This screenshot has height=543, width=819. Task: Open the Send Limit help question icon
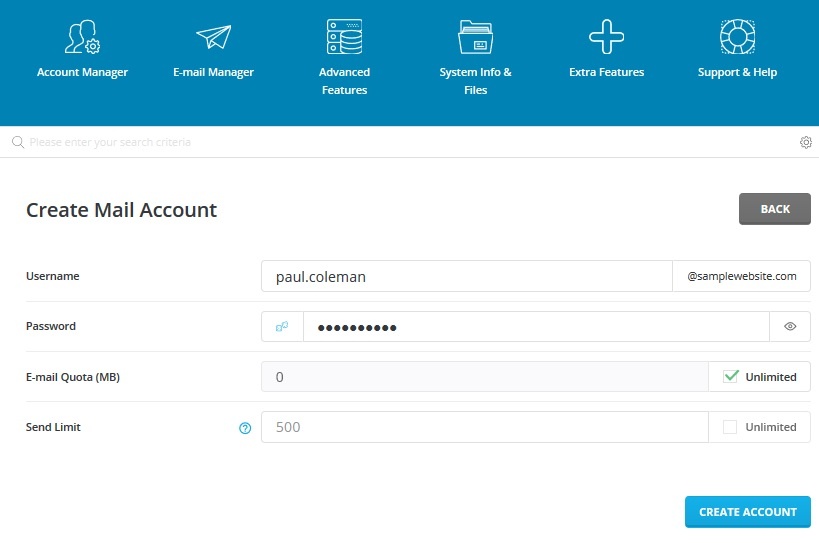245,428
